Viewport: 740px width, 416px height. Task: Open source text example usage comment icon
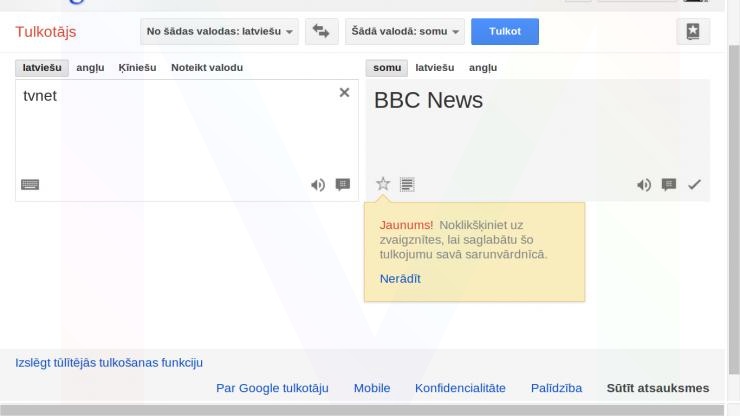[343, 184]
